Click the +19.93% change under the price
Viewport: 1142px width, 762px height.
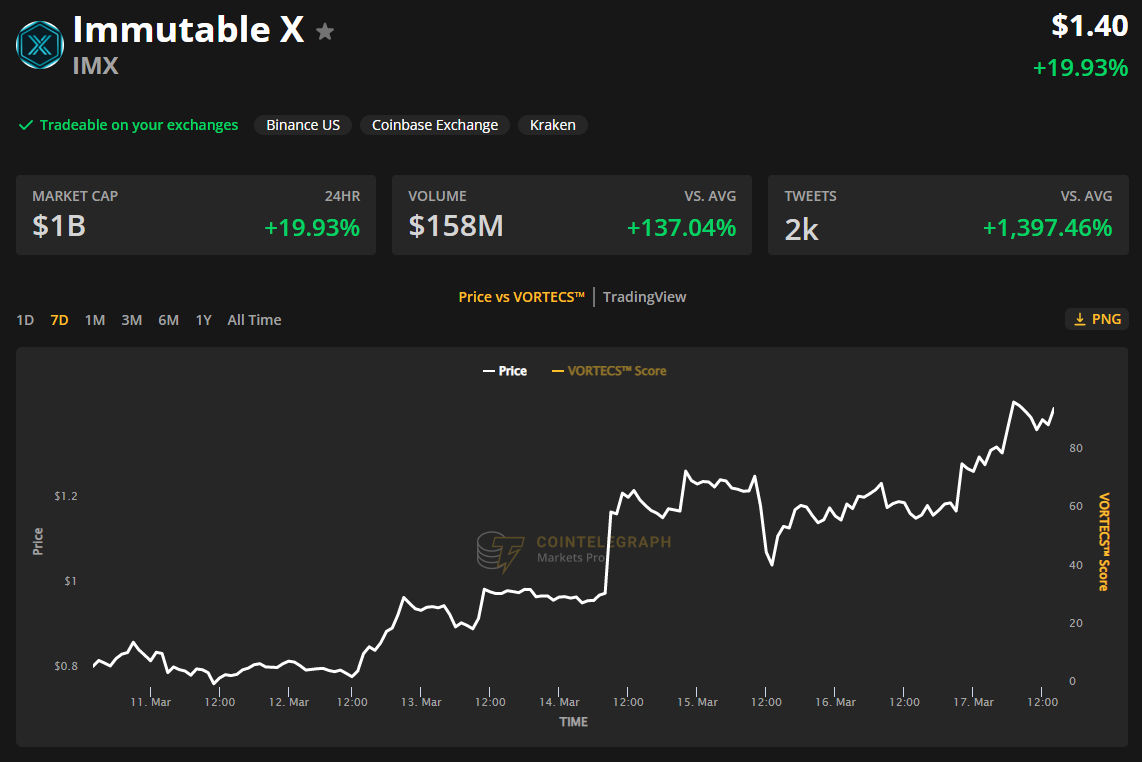[x=1081, y=68]
